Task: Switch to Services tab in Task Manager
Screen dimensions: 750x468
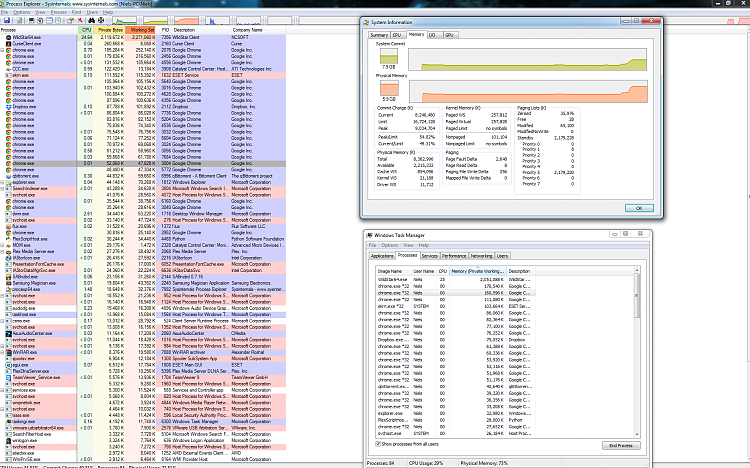Action: coord(430,256)
